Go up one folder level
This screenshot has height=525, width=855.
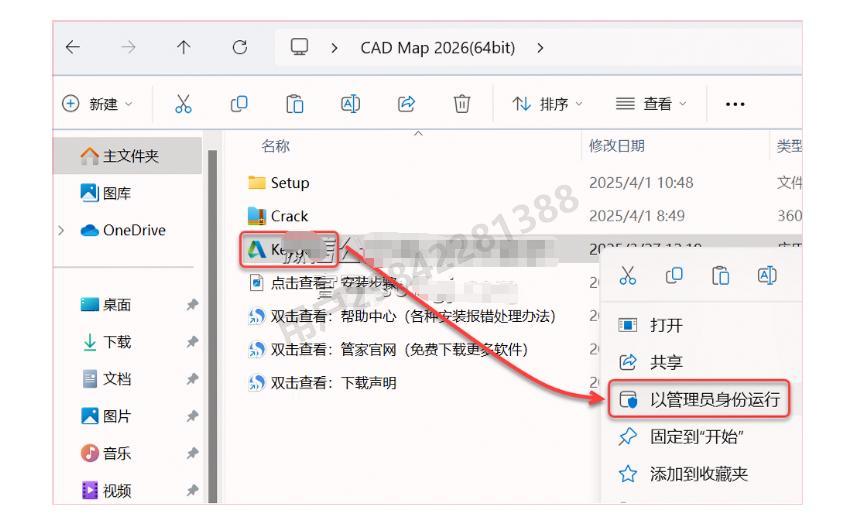point(183,47)
